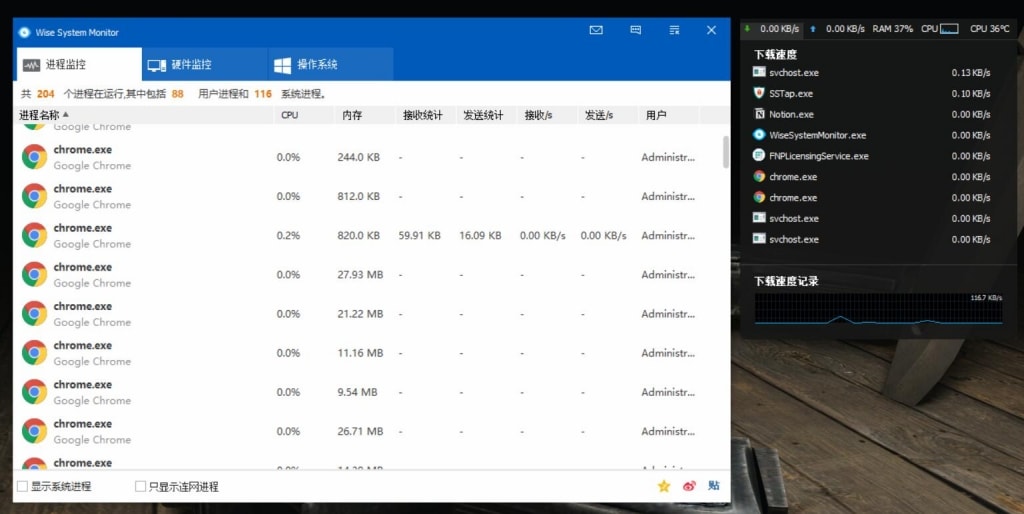This screenshot has width=1024, height=514.
Task: Click the system process count 116
Action: pyautogui.click(x=263, y=94)
